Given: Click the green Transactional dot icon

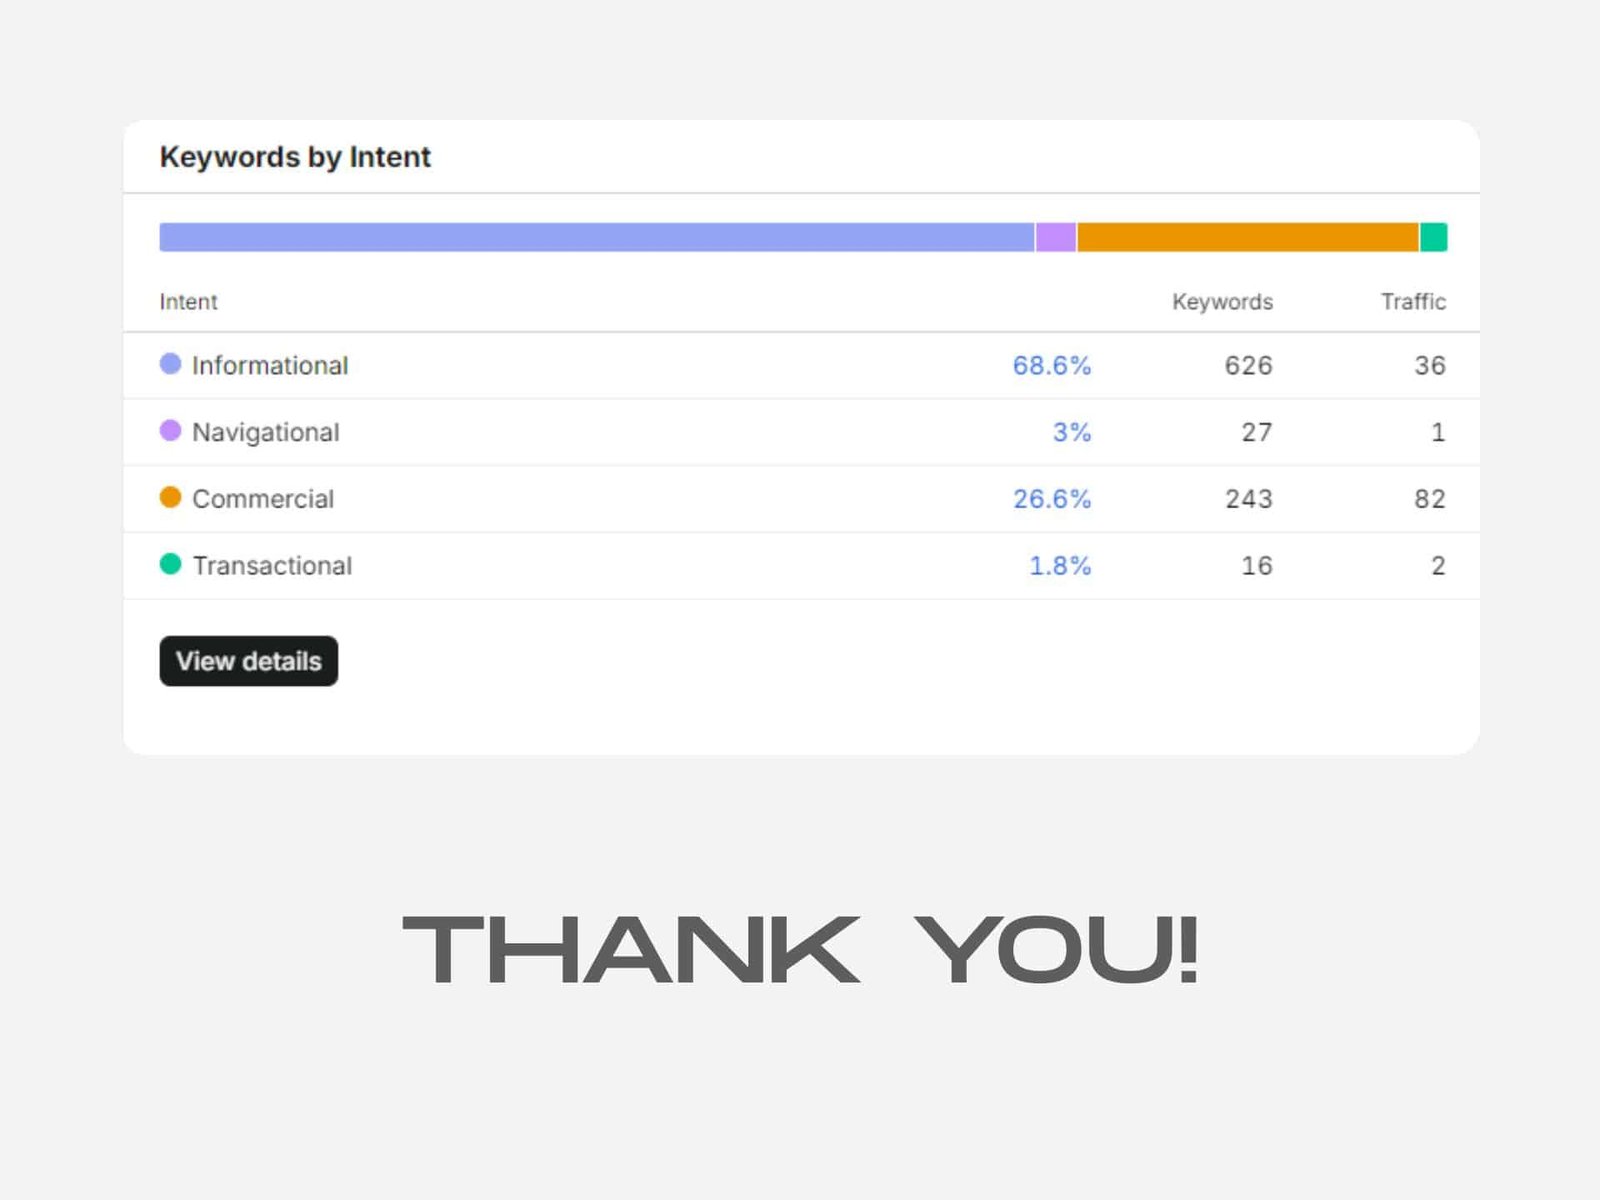Looking at the screenshot, I should pyautogui.click(x=171, y=564).
